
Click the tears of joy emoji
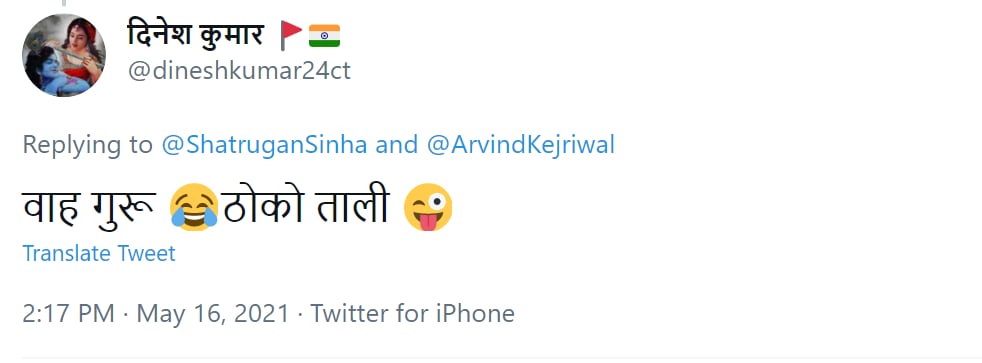(194, 207)
